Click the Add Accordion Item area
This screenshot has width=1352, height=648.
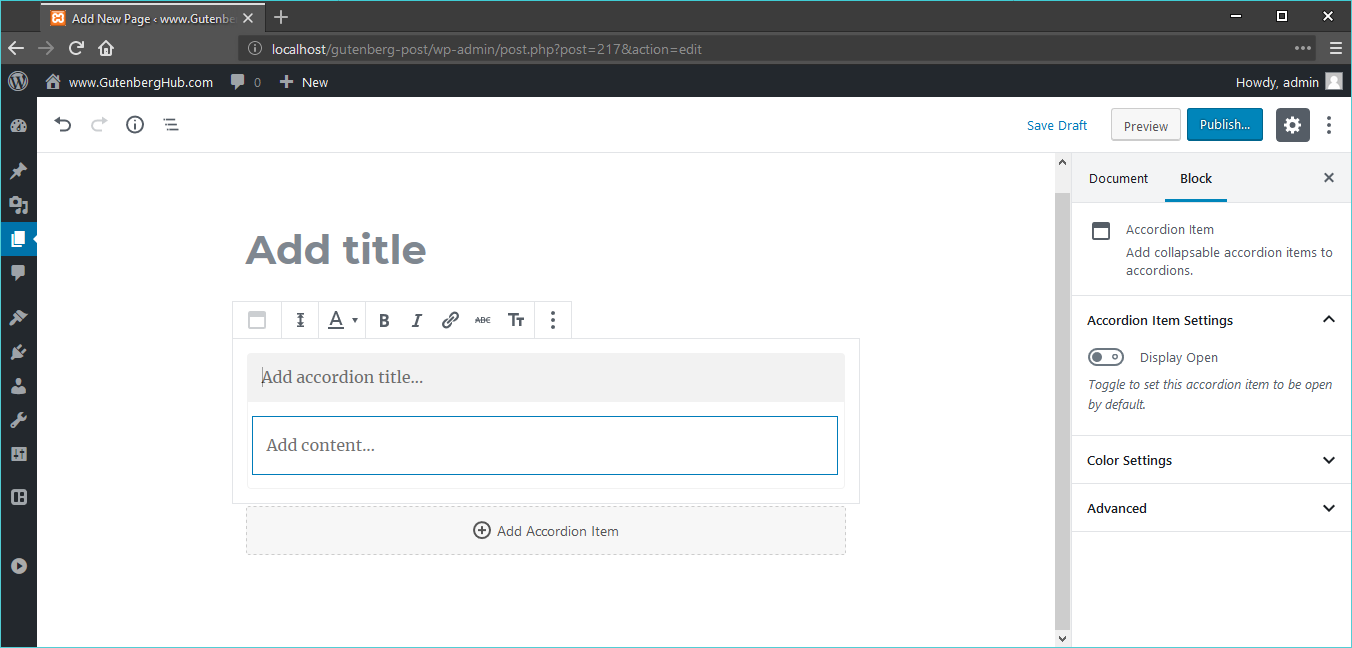546,530
